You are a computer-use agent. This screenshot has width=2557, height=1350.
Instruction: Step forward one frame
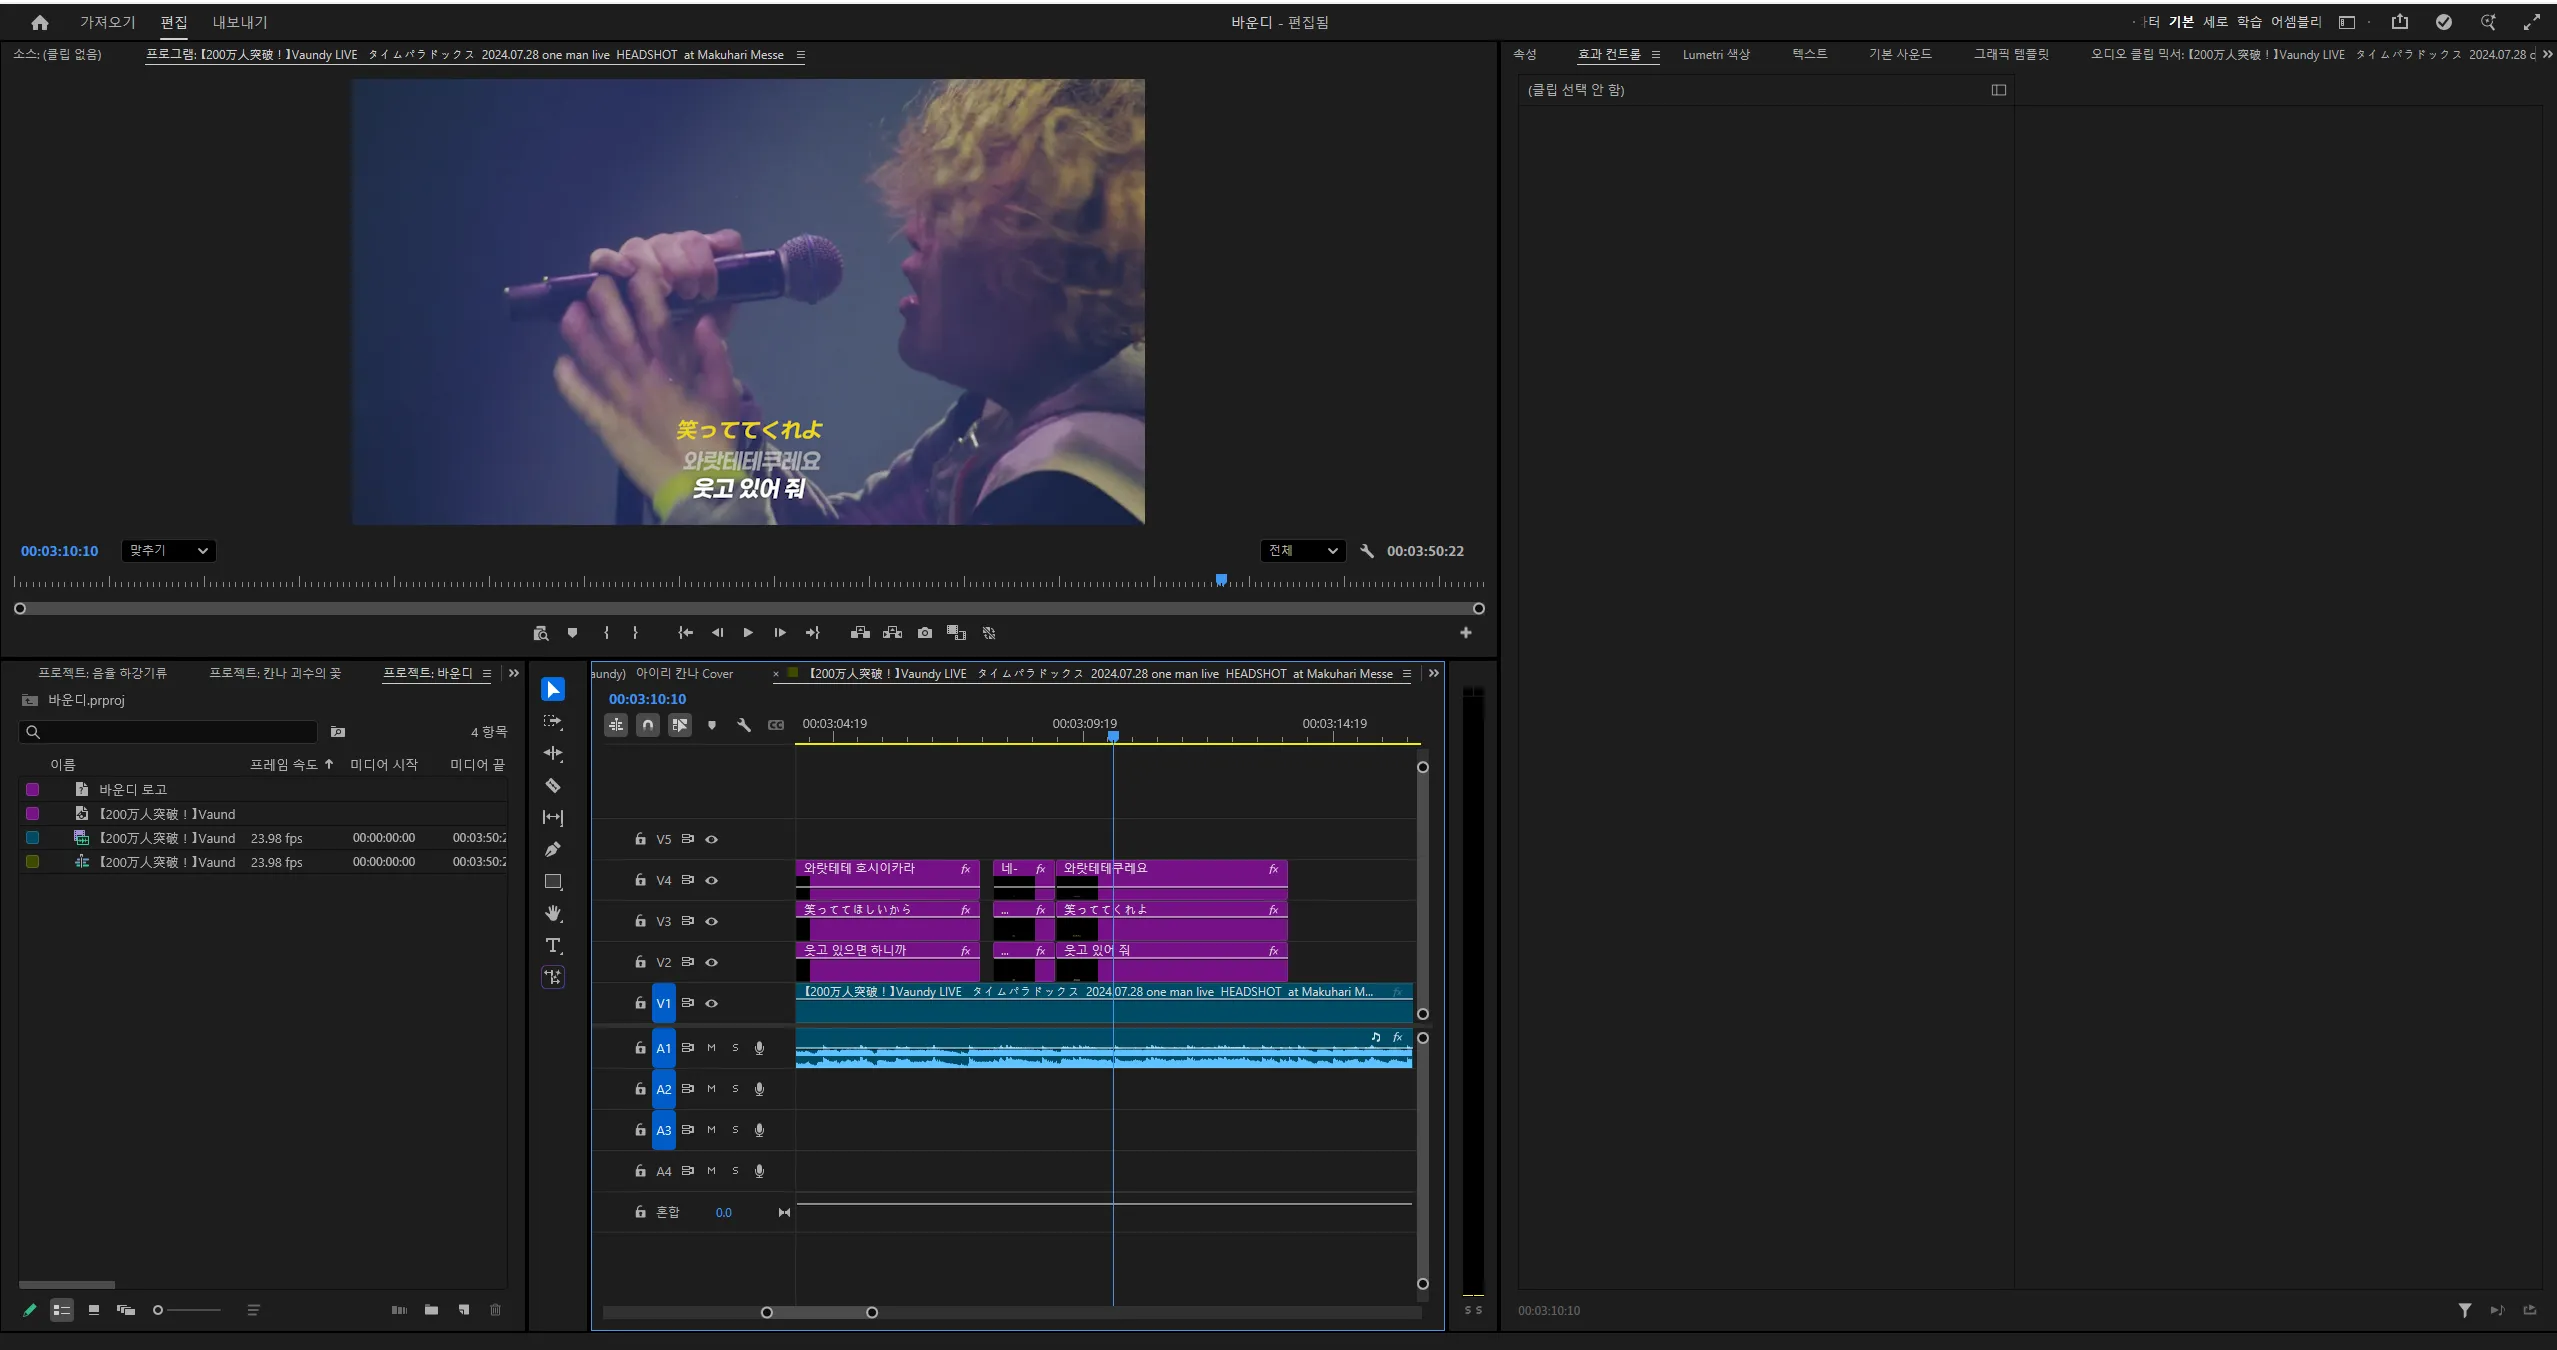pyautogui.click(x=780, y=633)
